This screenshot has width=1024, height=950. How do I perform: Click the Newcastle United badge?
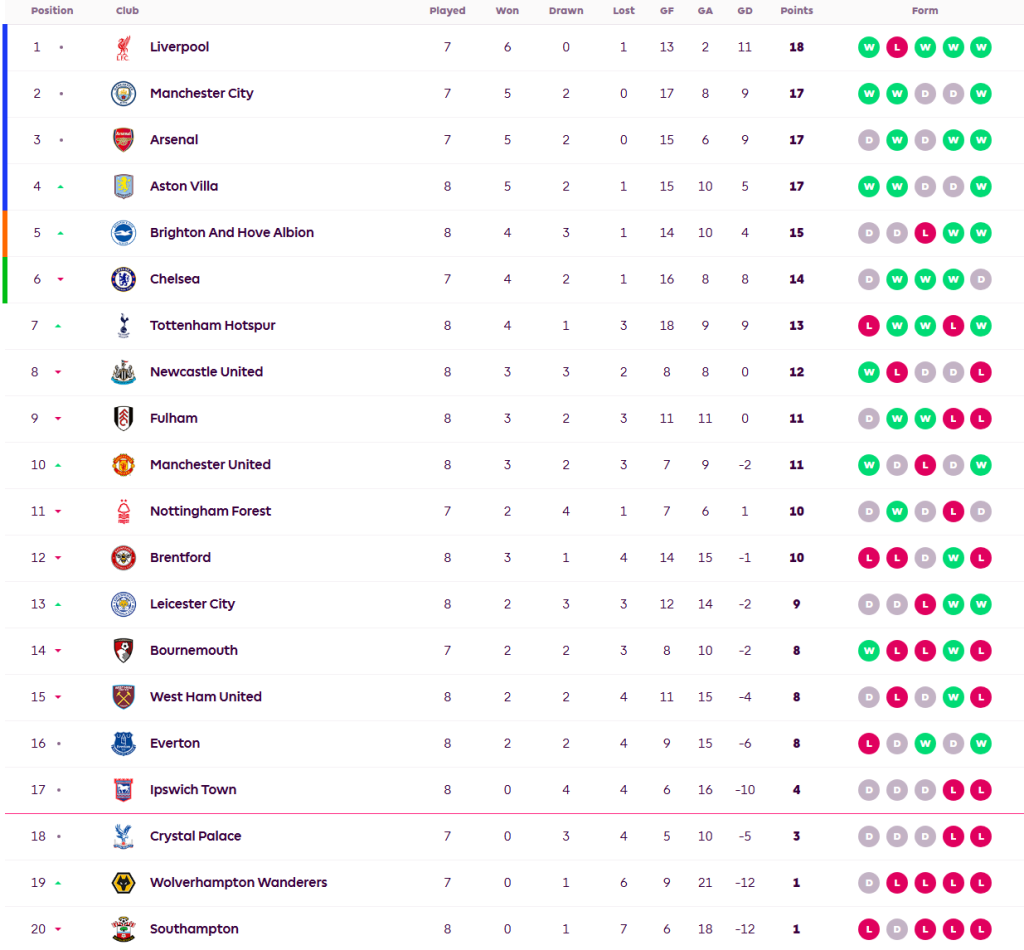tap(123, 372)
